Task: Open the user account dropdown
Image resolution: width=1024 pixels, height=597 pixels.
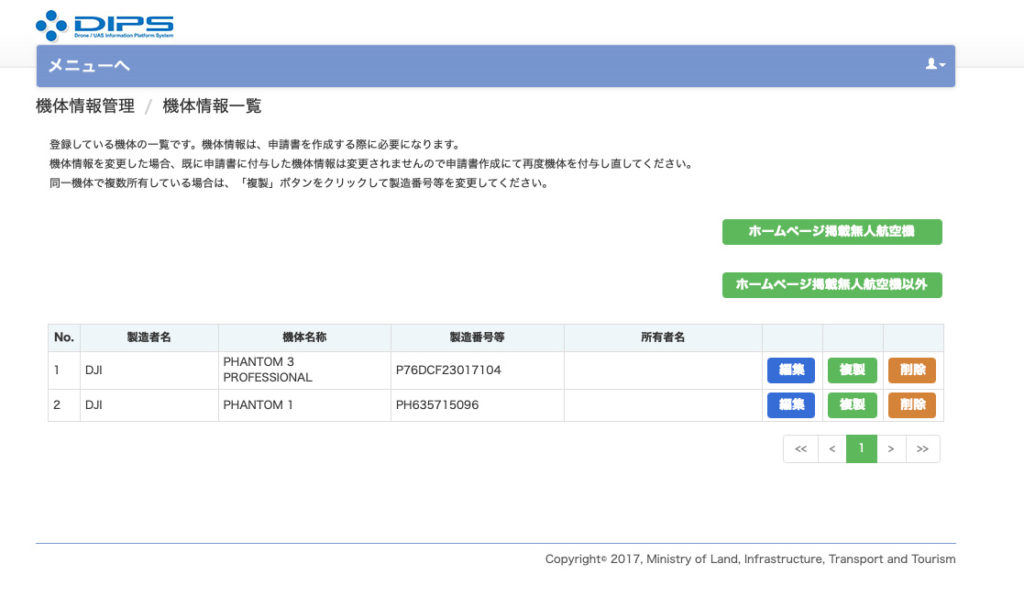Action: [935, 65]
